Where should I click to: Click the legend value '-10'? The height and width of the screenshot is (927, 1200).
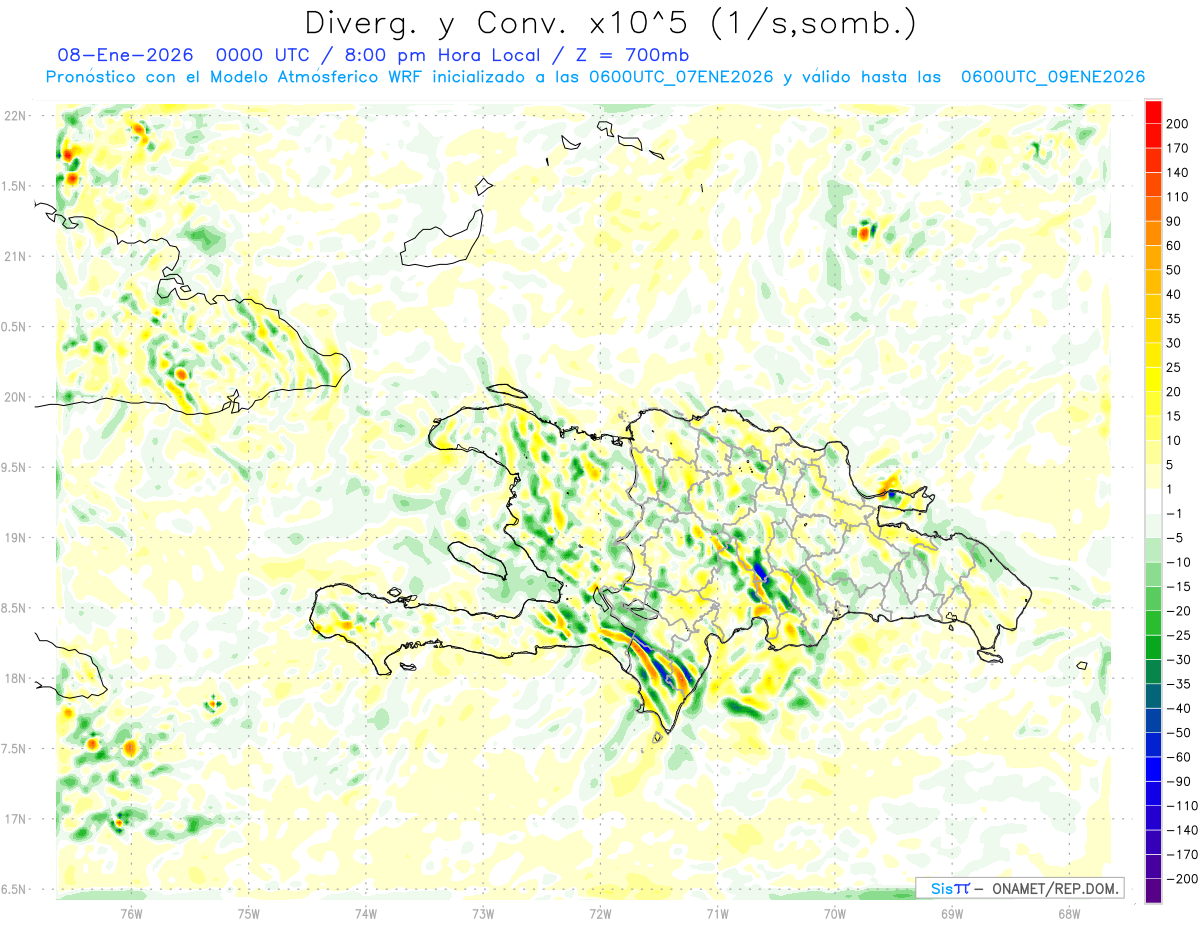click(1179, 562)
